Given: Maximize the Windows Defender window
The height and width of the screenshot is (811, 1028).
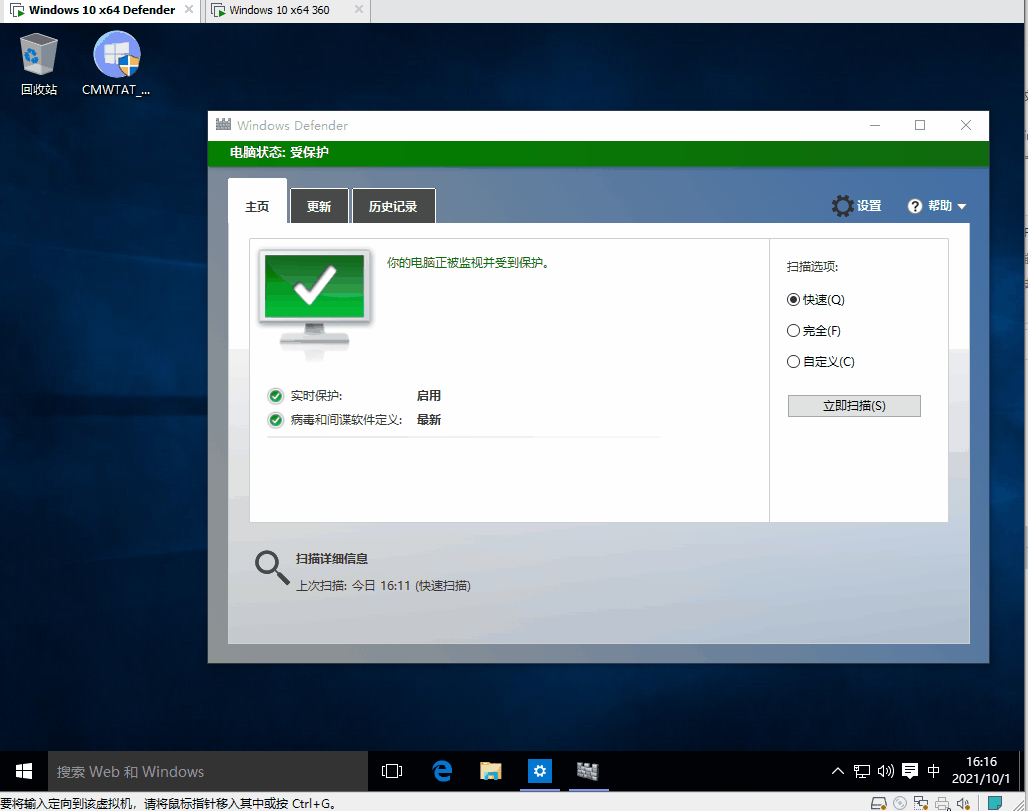Looking at the screenshot, I should point(920,125).
